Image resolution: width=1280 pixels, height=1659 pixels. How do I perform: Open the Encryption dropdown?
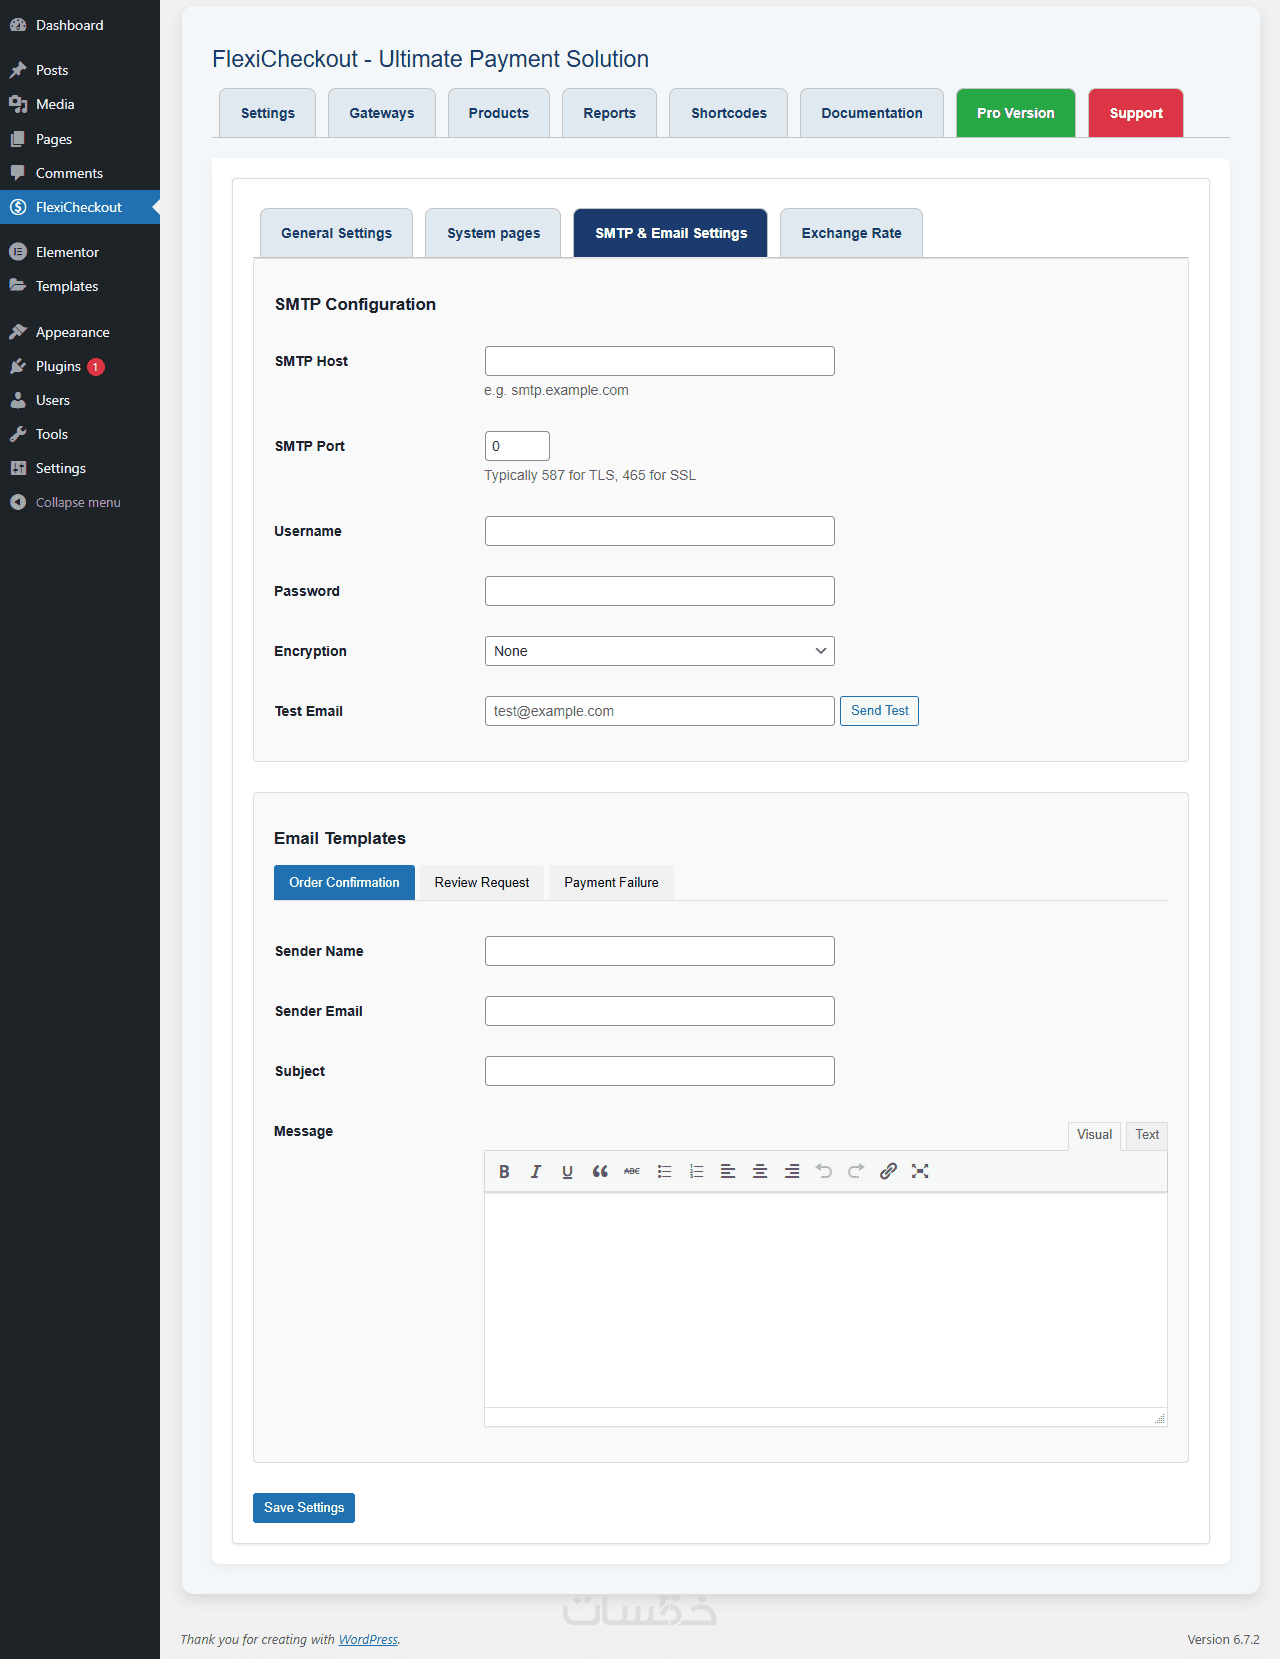point(659,651)
